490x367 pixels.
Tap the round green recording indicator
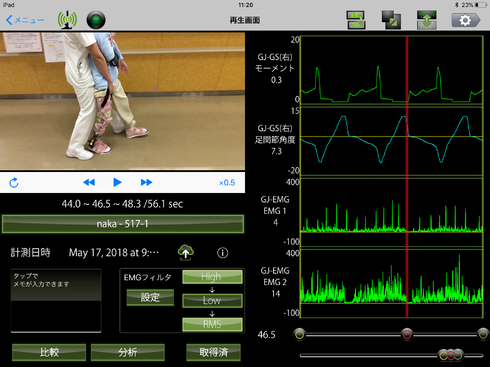[x=96, y=20]
